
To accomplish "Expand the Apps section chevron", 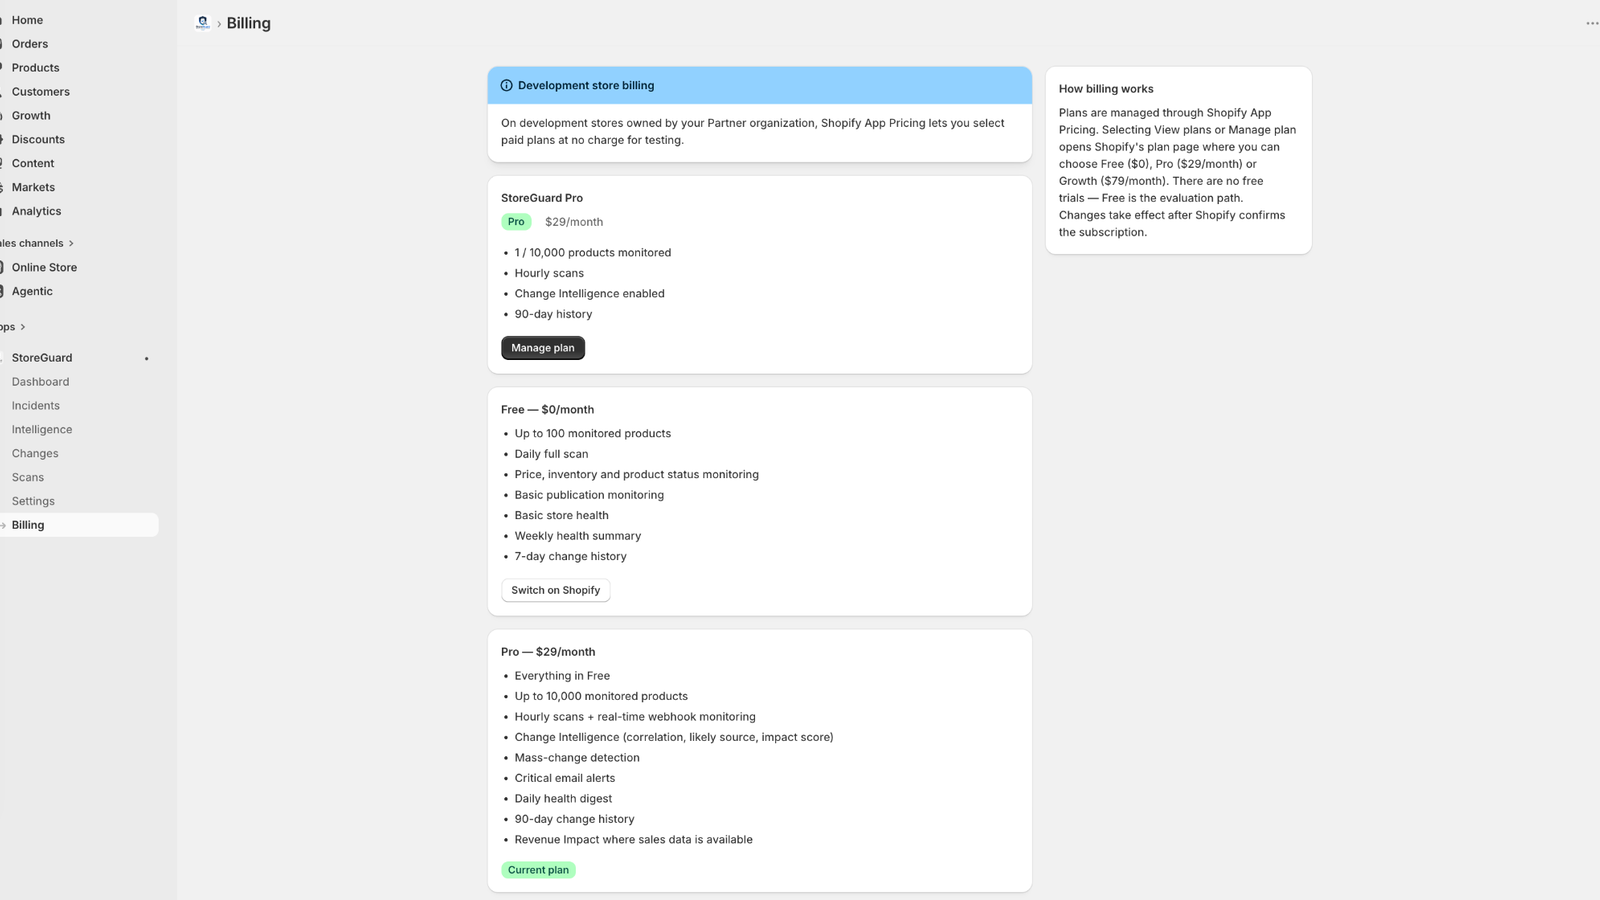I will [x=23, y=327].
